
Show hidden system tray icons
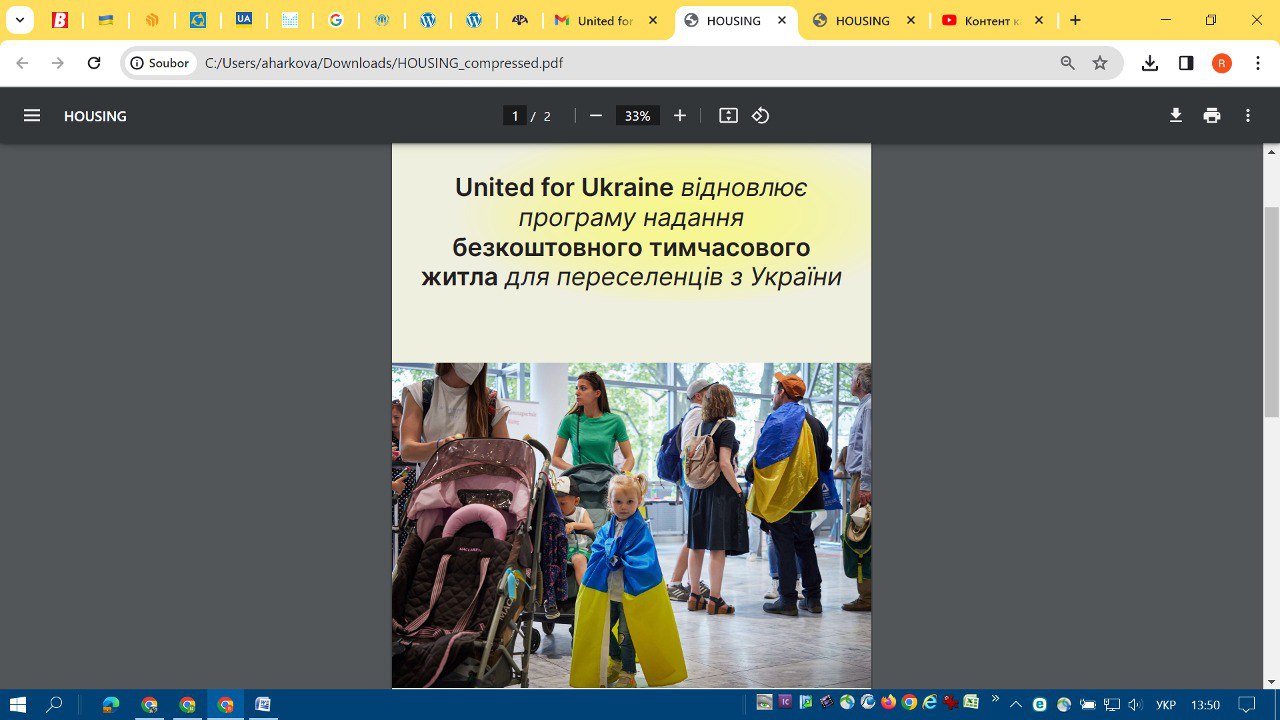click(x=1016, y=704)
